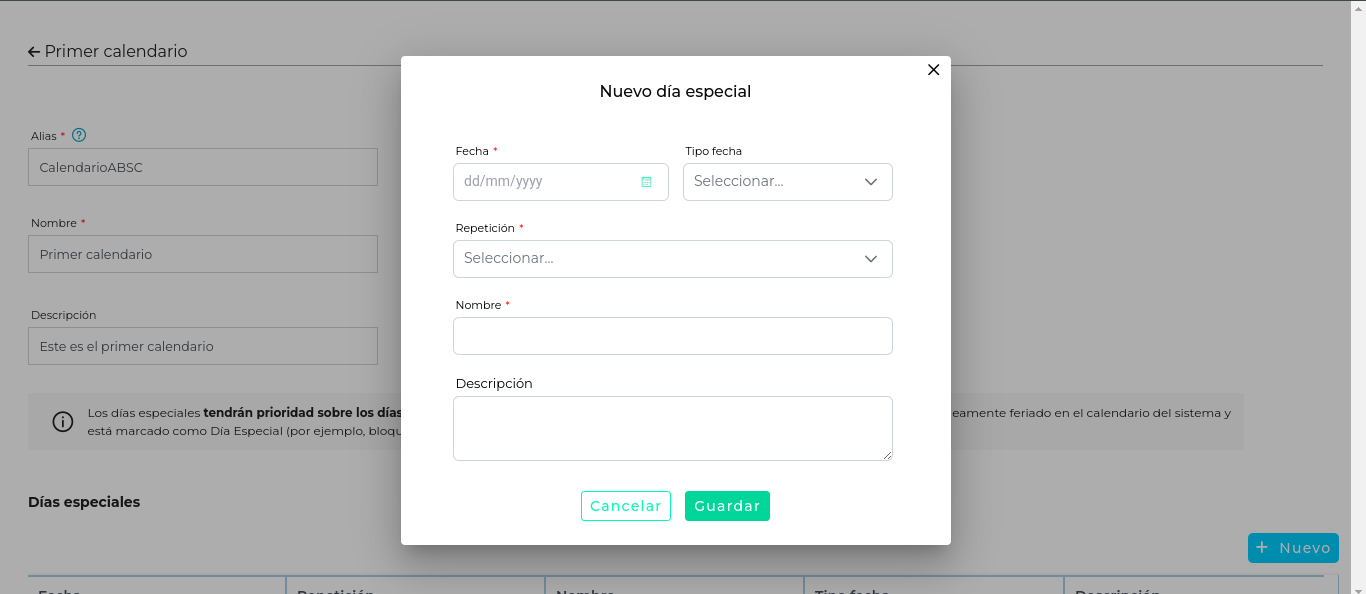Click the Nuevo día especial title
Viewport: 1366px width, 594px height.
pos(675,91)
